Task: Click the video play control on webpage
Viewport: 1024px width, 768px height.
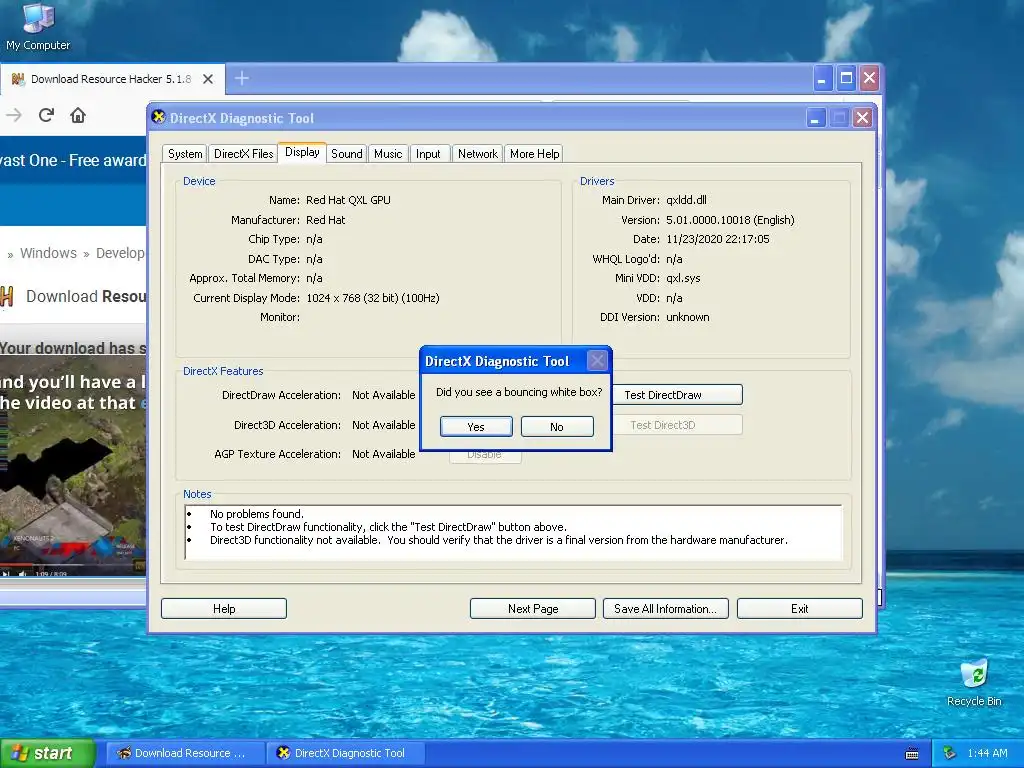Action: click(x=6, y=573)
